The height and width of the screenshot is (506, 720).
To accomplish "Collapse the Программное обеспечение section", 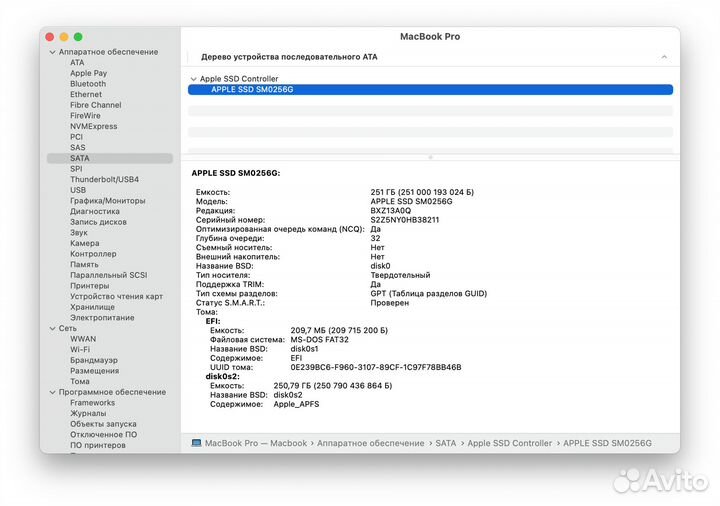I will point(52,393).
